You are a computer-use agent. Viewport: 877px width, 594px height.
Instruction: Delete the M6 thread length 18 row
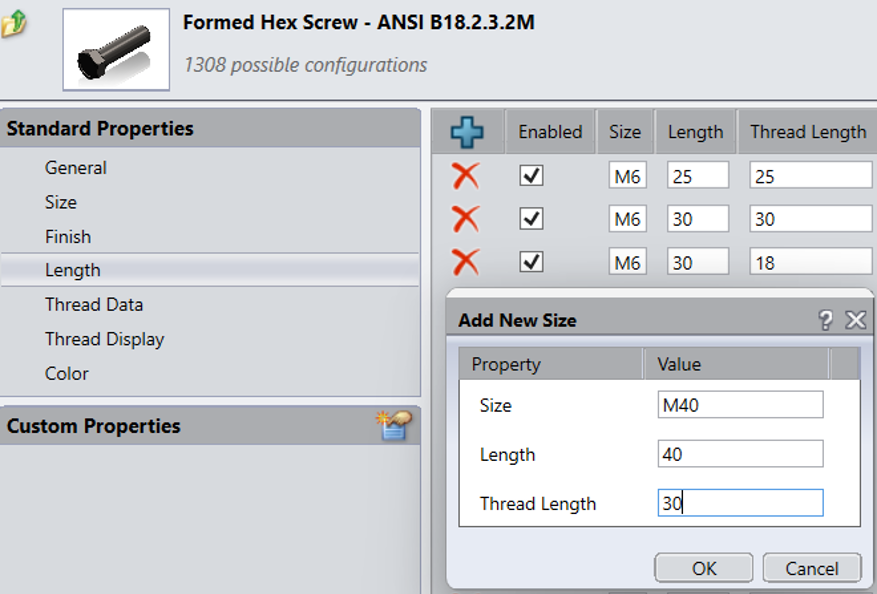(x=465, y=262)
